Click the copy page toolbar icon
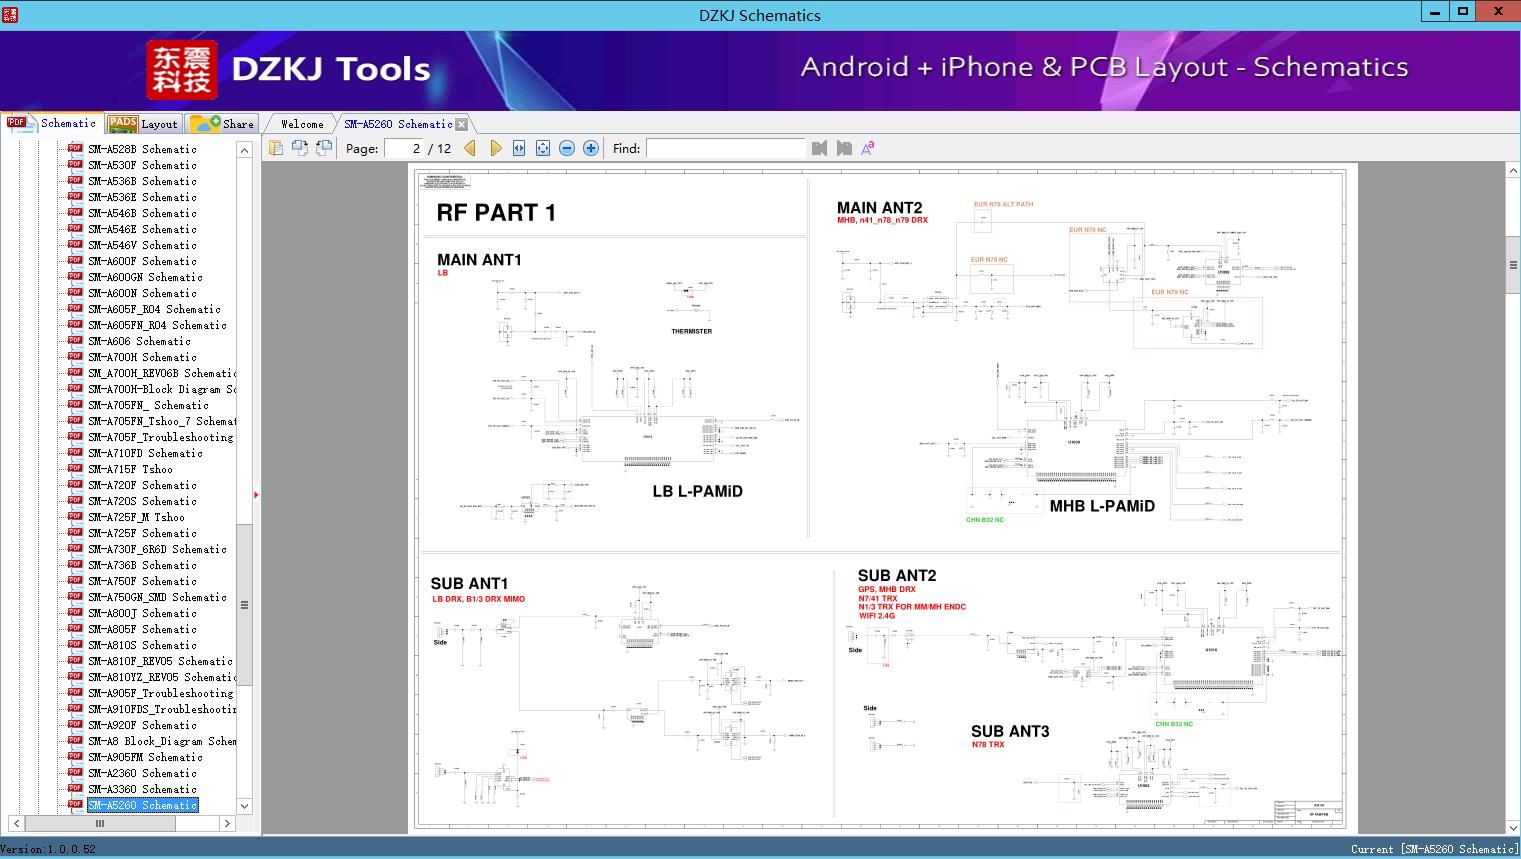 [x=275, y=148]
